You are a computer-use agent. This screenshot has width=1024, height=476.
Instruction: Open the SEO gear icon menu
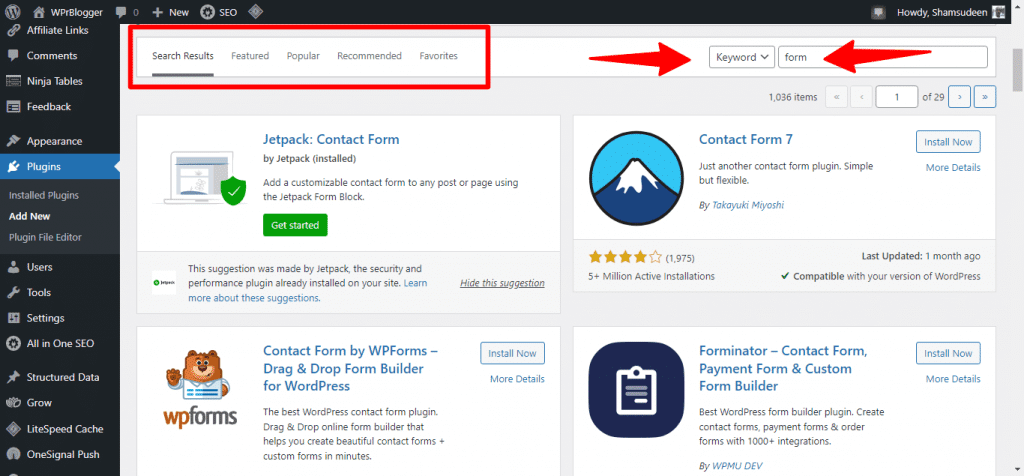207,12
